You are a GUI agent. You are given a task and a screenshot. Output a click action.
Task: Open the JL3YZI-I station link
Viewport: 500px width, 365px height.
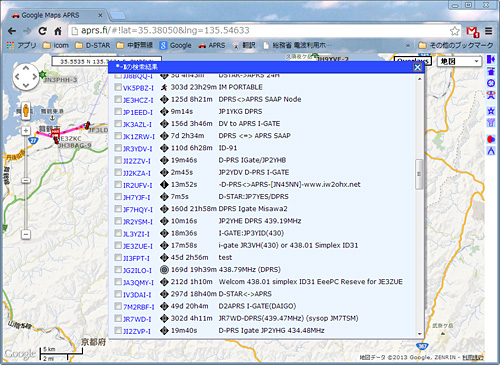(136, 234)
